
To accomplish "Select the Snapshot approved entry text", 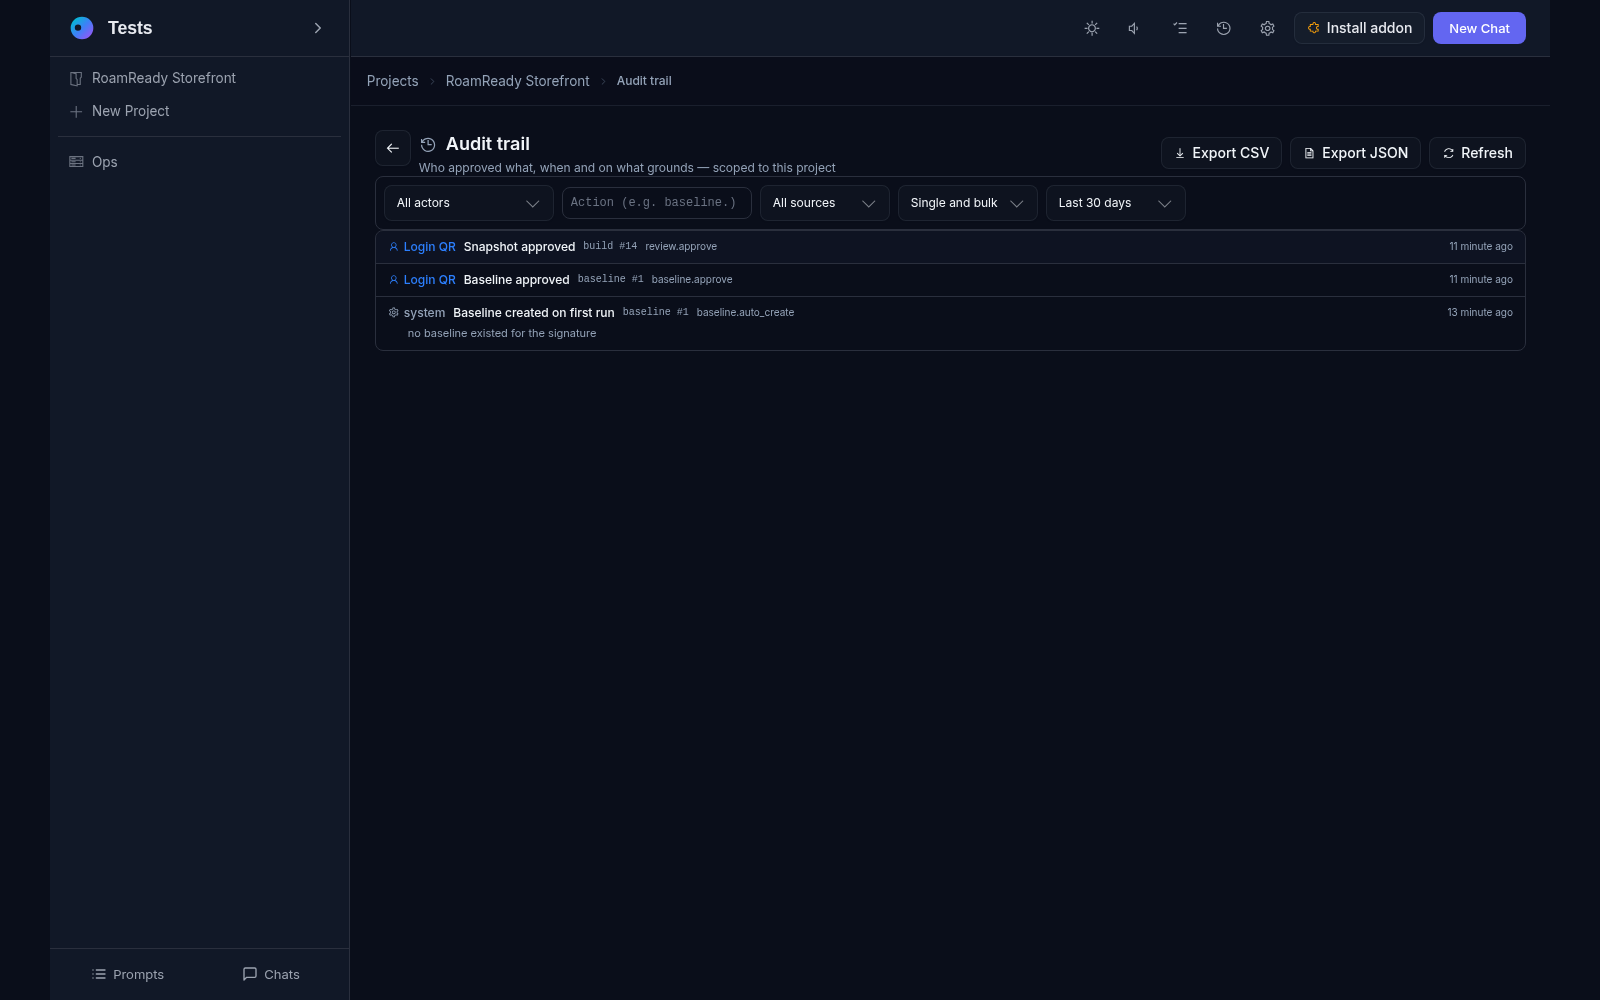I will (x=519, y=247).
